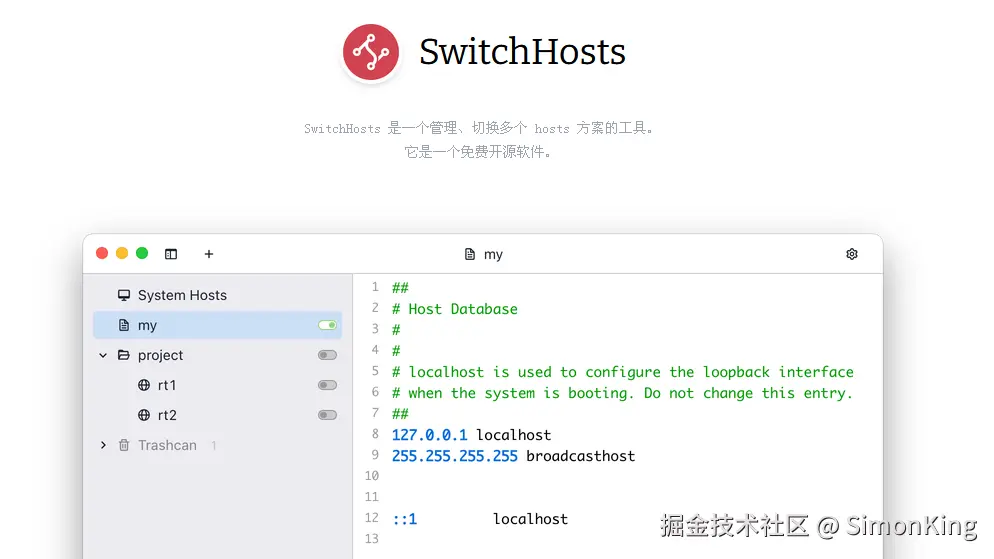Enable the rt2 hosts switch
This screenshot has height=559, width=994.
(x=327, y=415)
